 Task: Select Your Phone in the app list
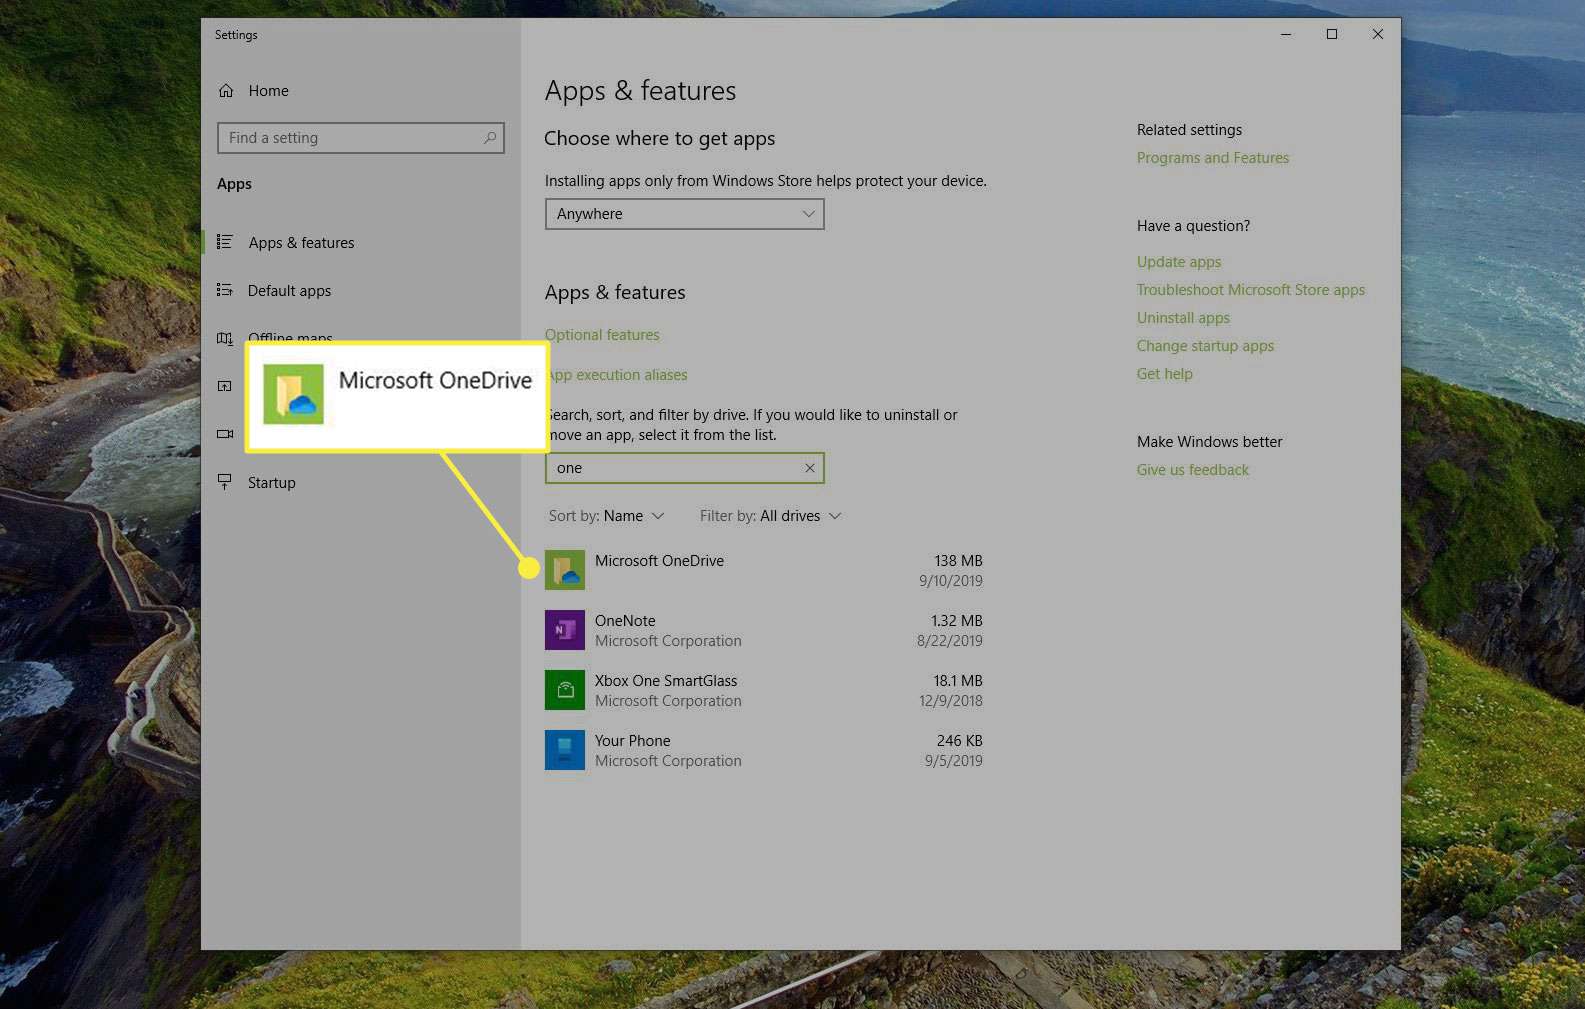(764, 750)
